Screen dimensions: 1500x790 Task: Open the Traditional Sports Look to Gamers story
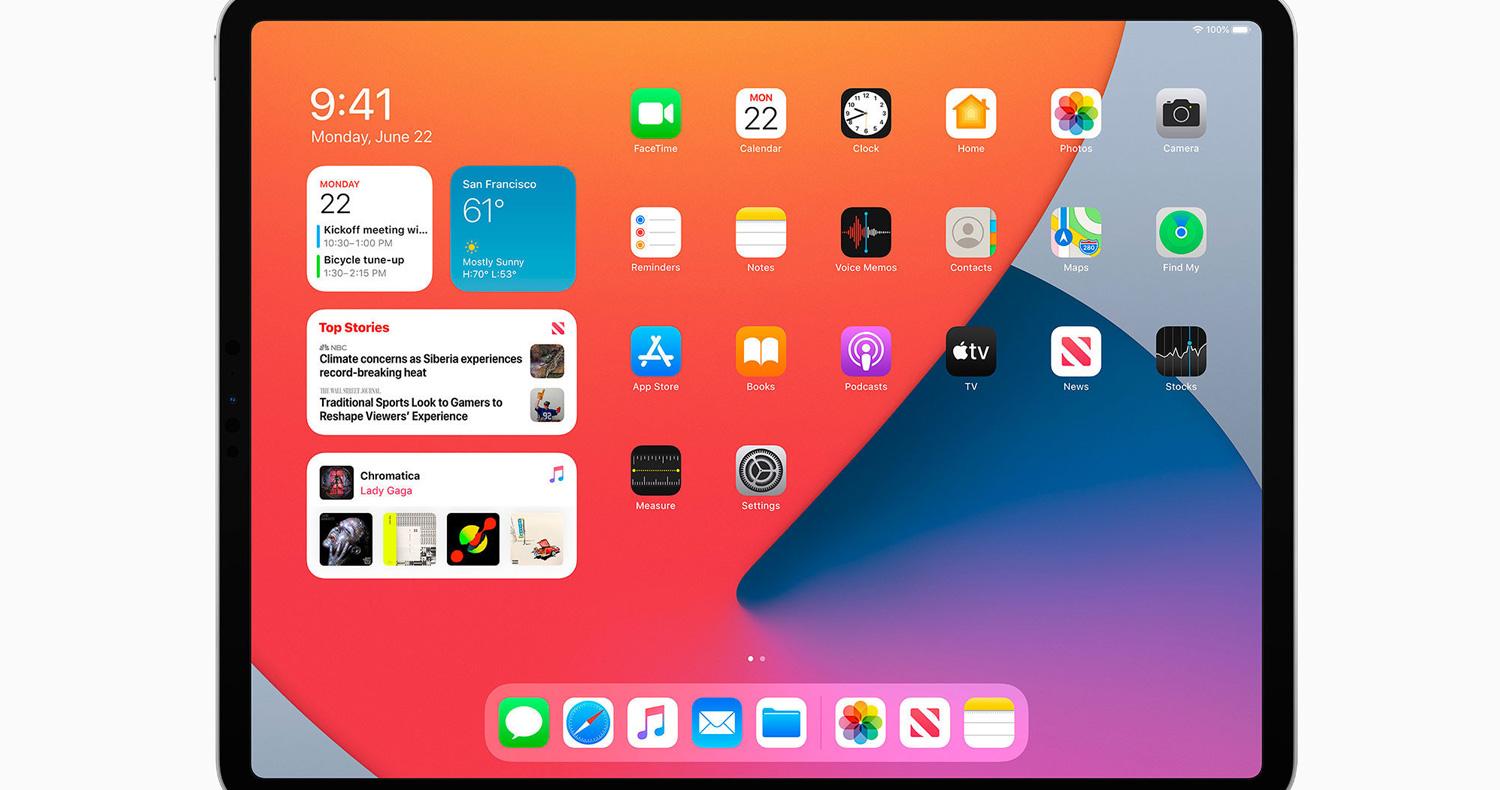(x=411, y=409)
